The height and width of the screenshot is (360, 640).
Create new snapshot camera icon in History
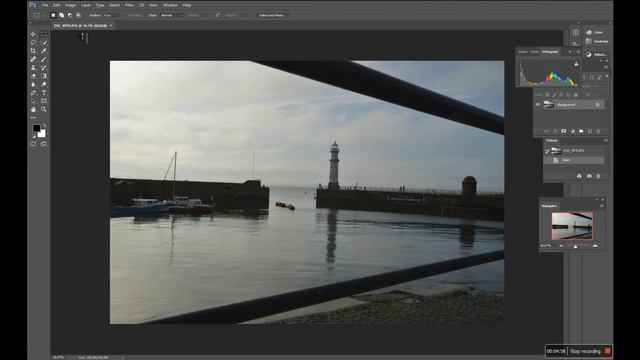click(589, 176)
